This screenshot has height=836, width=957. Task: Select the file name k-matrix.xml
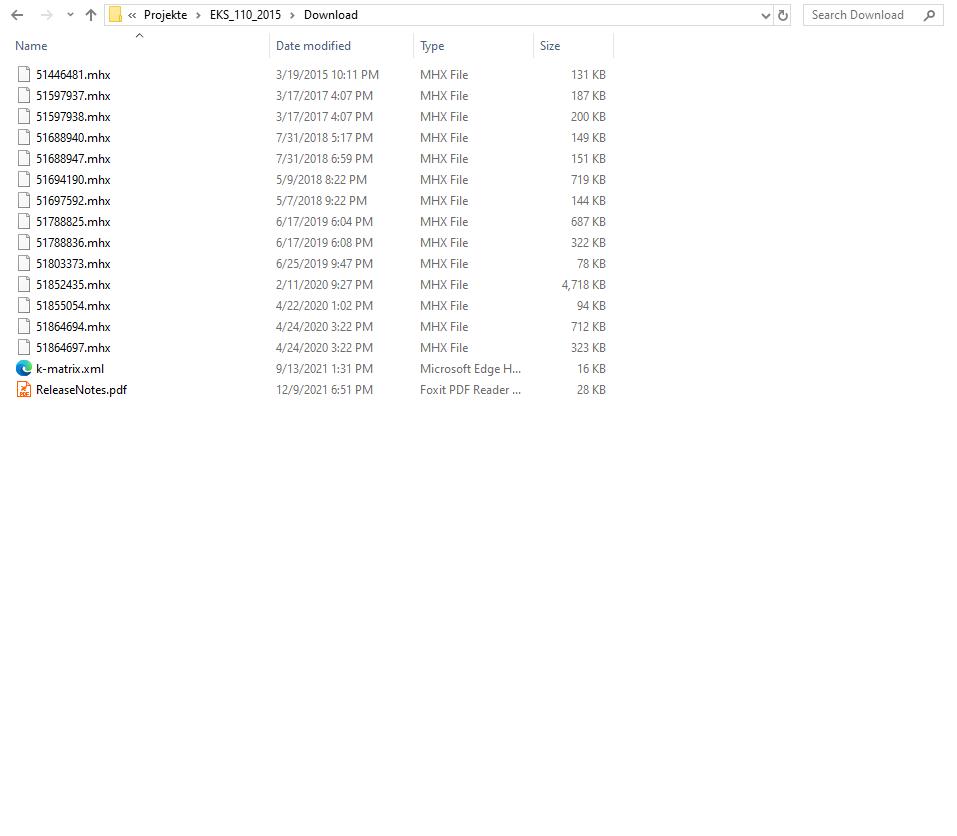[70, 369]
